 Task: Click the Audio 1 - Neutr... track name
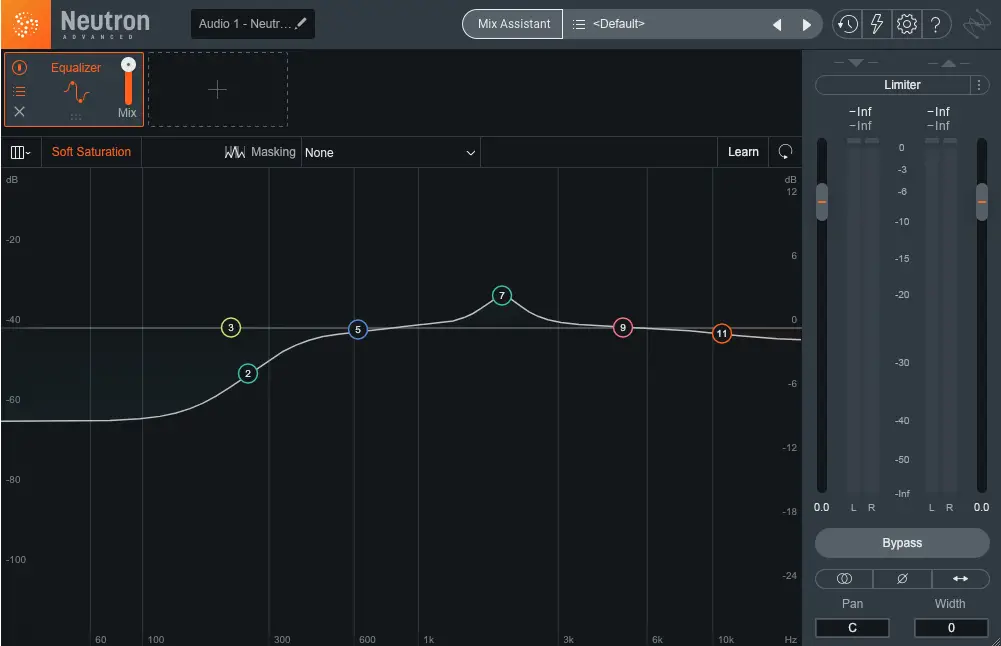pyautogui.click(x=245, y=24)
